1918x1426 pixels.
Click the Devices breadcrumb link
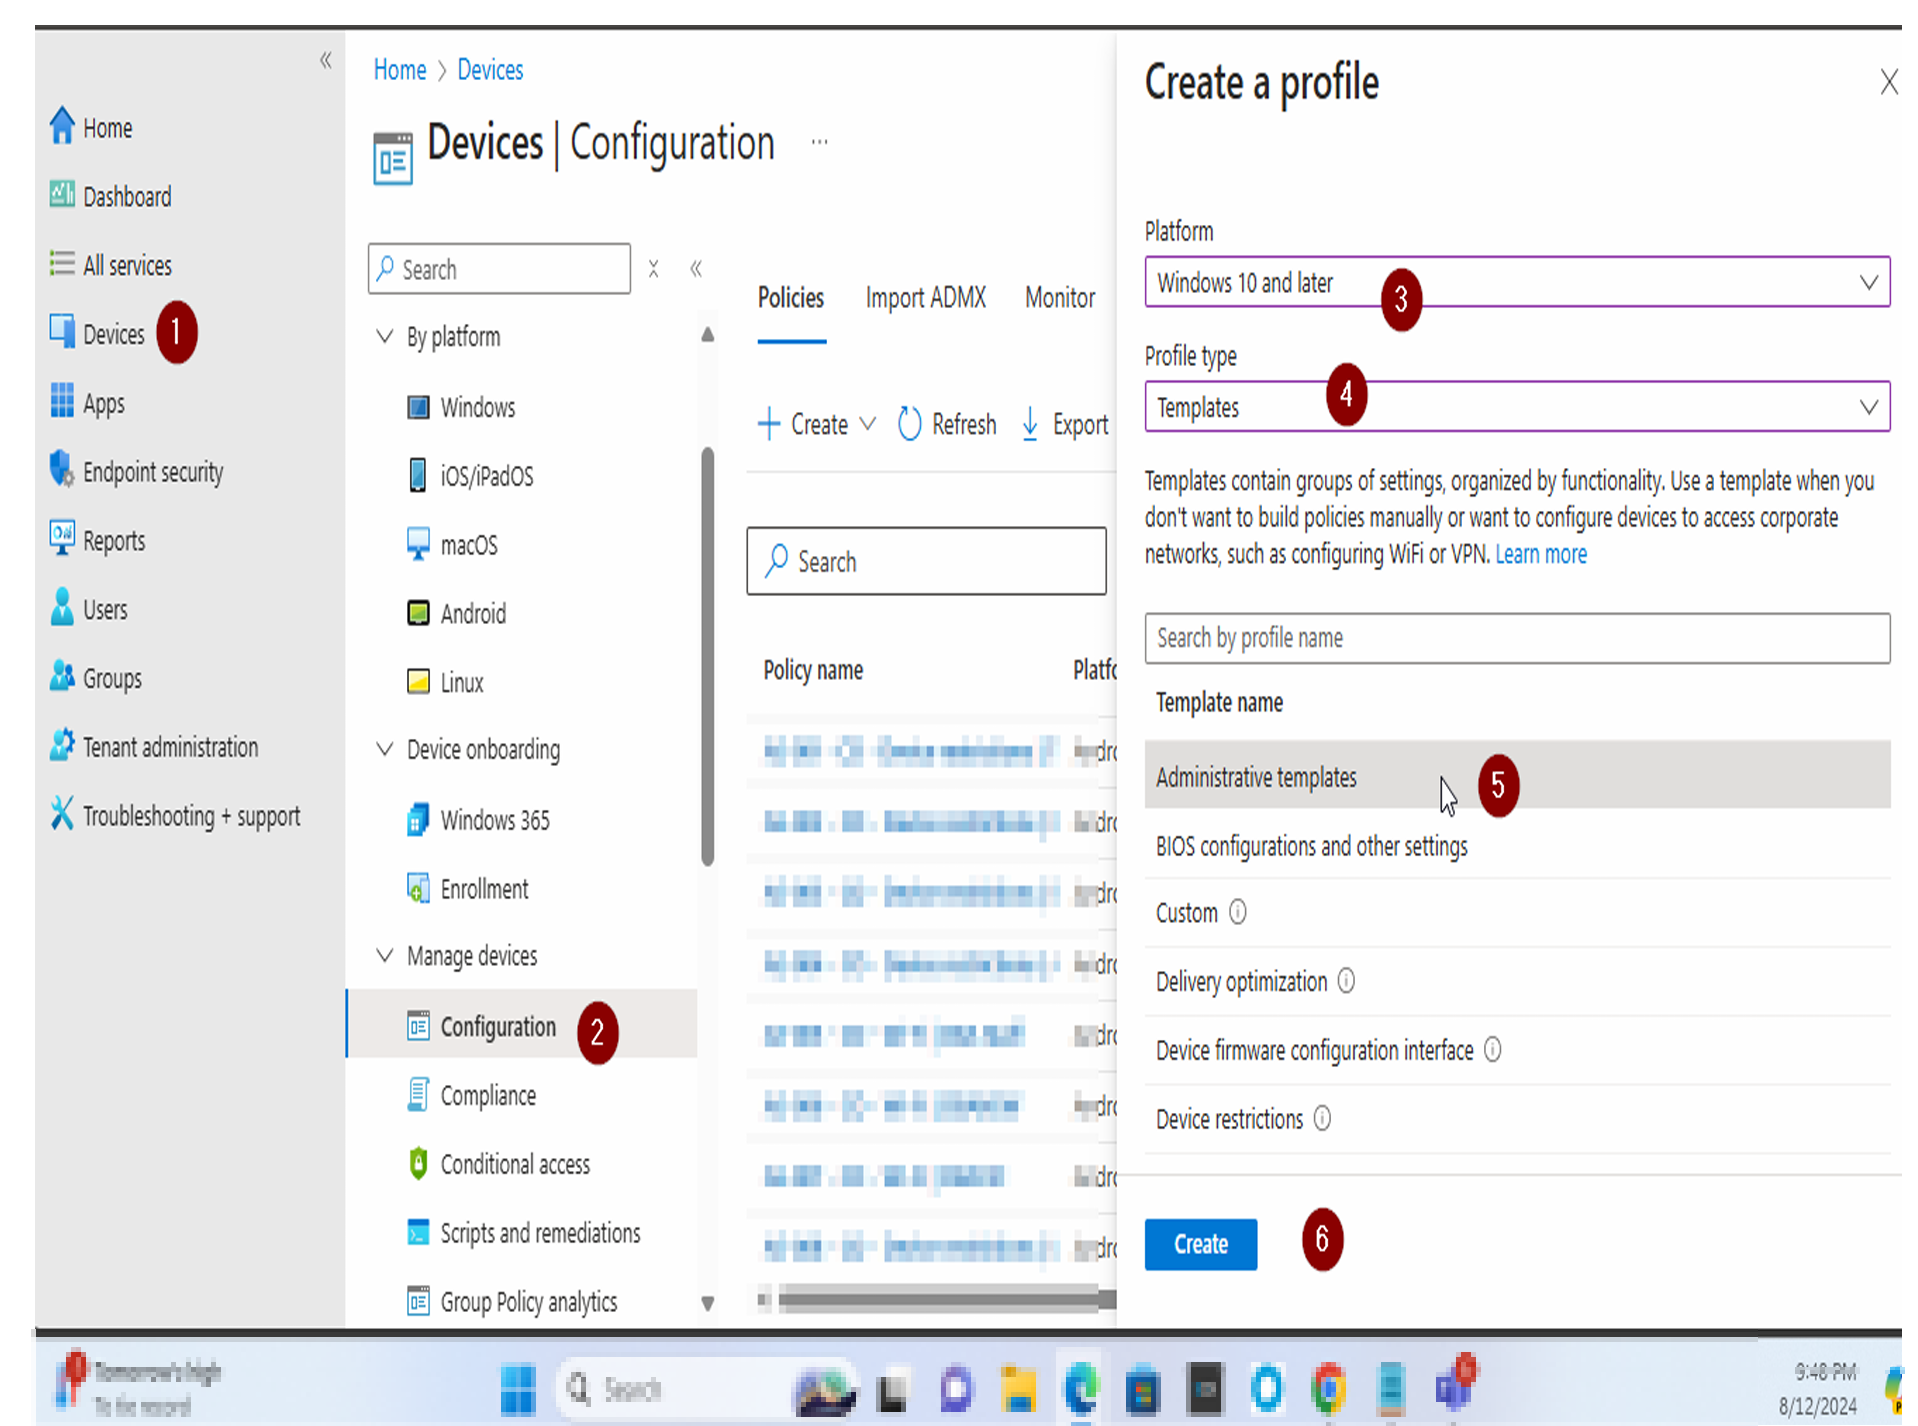tap(490, 70)
